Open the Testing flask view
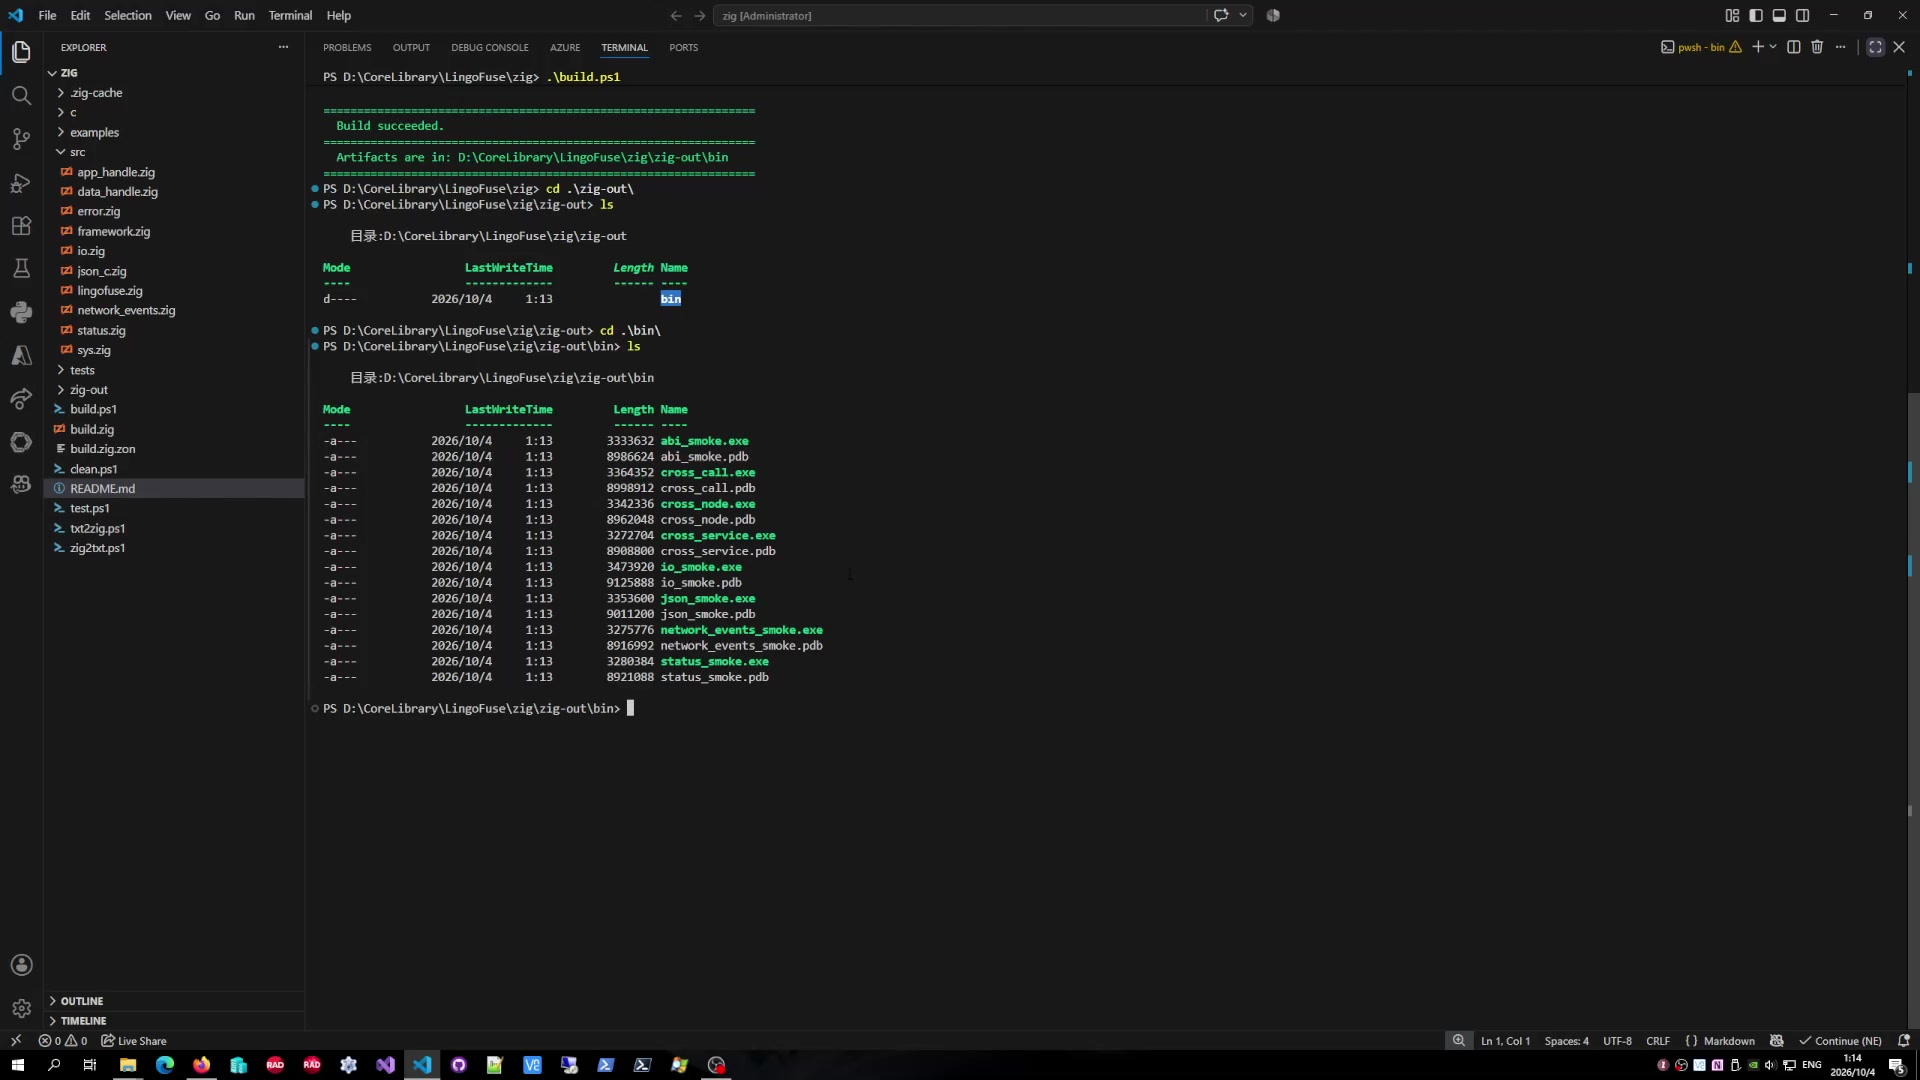 pos(21,269)
